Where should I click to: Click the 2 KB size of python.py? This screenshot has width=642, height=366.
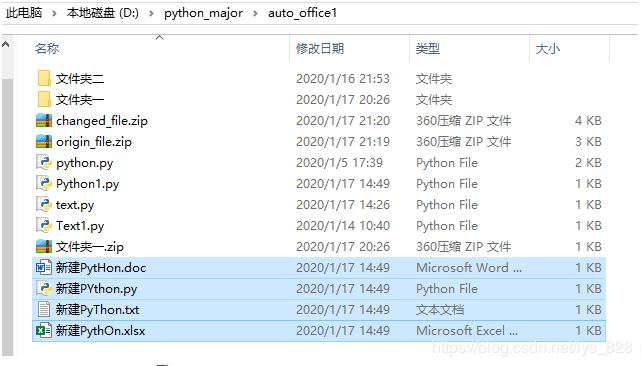coord(588,163)
